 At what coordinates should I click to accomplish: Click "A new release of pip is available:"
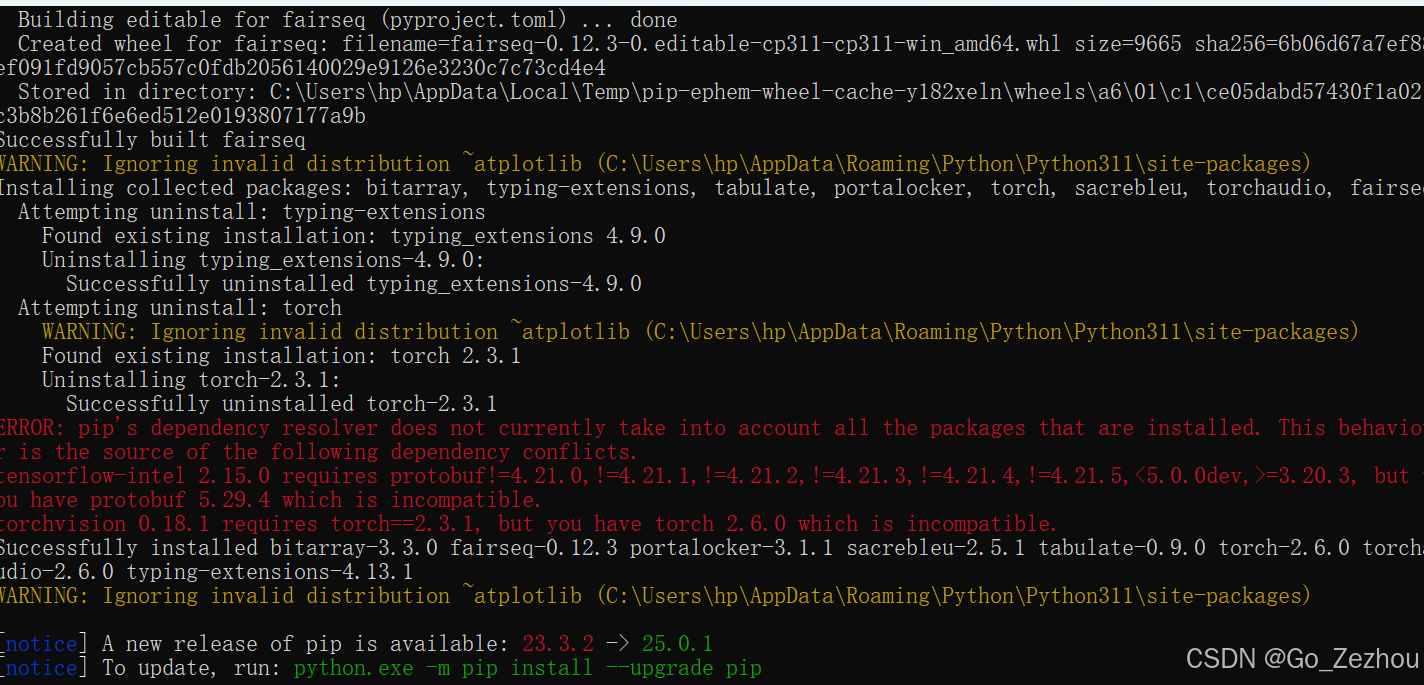pyautogui.click(x=305, y=644)
